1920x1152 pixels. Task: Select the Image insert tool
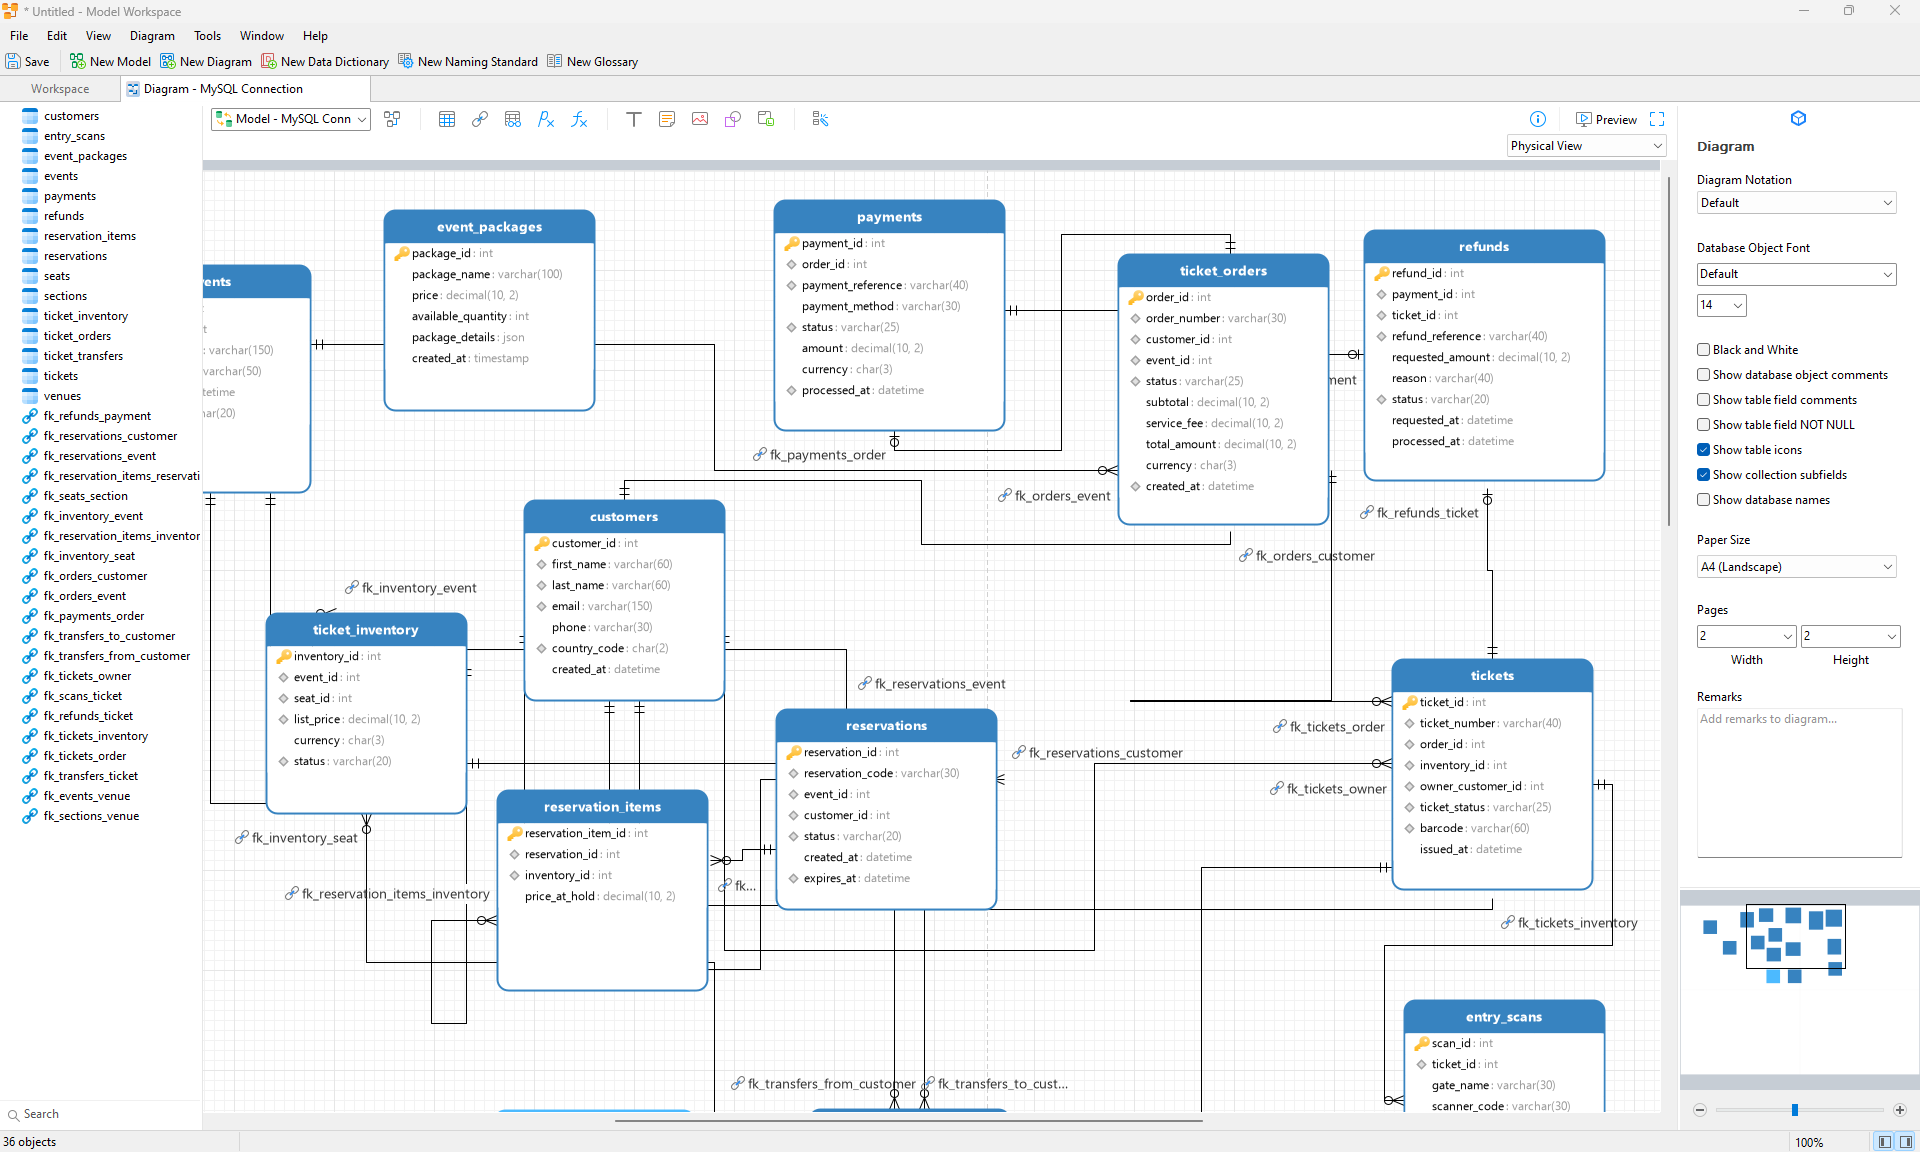tap(700, 119)
